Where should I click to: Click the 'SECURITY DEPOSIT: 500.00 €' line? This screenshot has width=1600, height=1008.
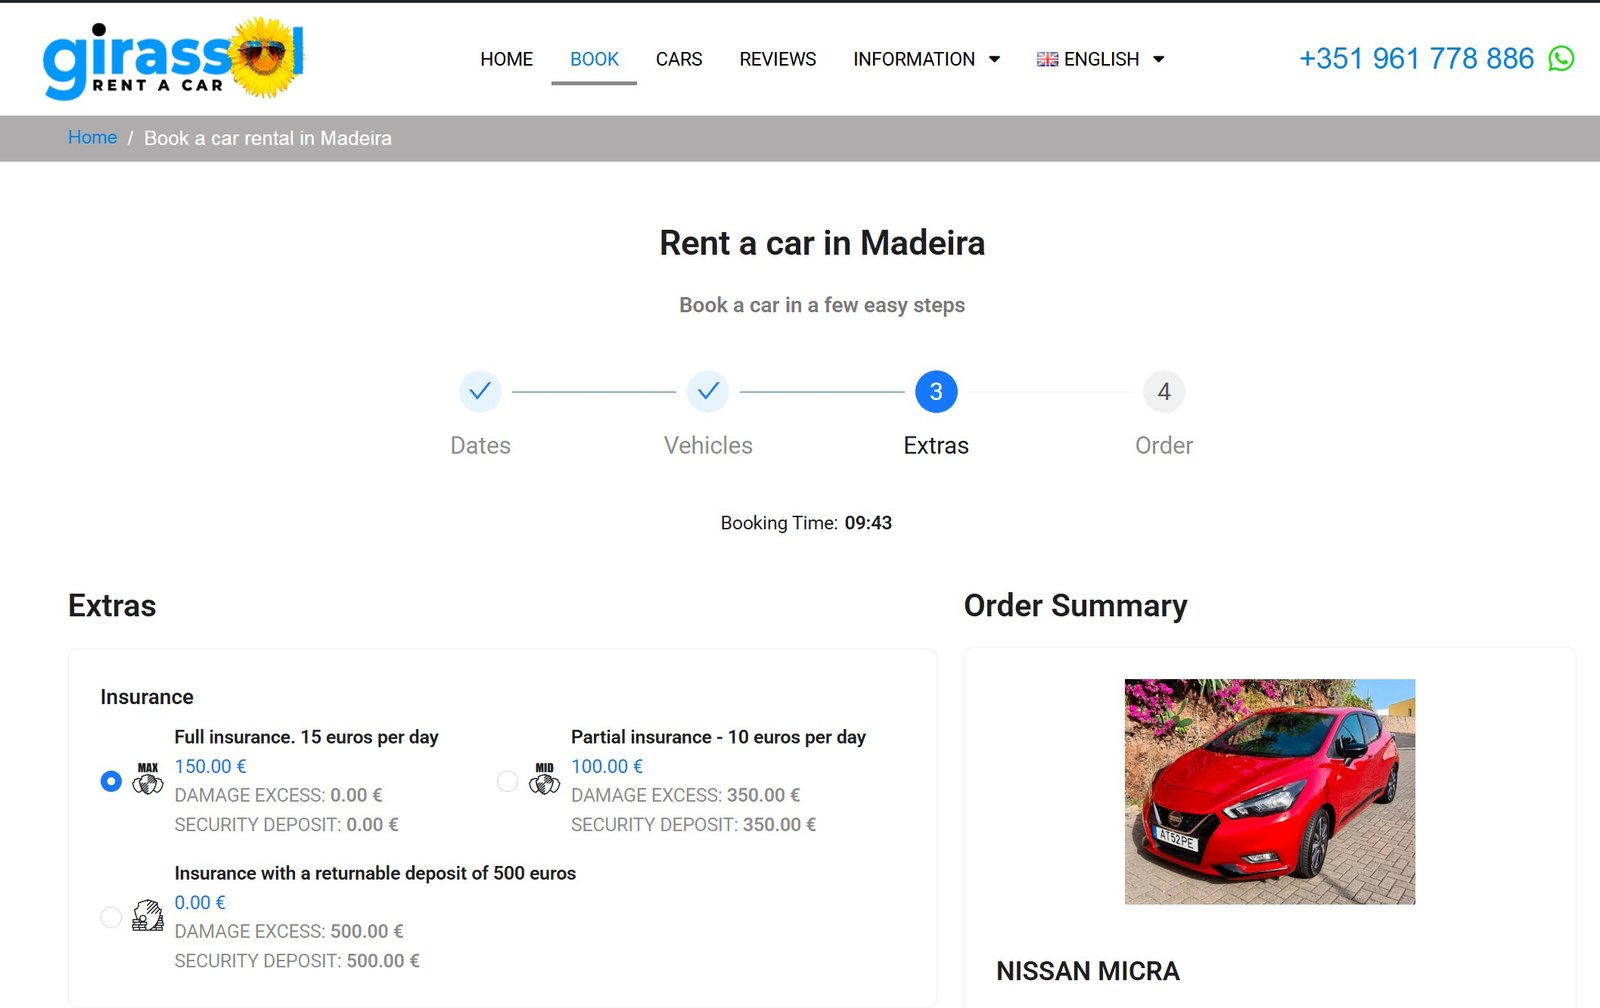pos(297,960)
